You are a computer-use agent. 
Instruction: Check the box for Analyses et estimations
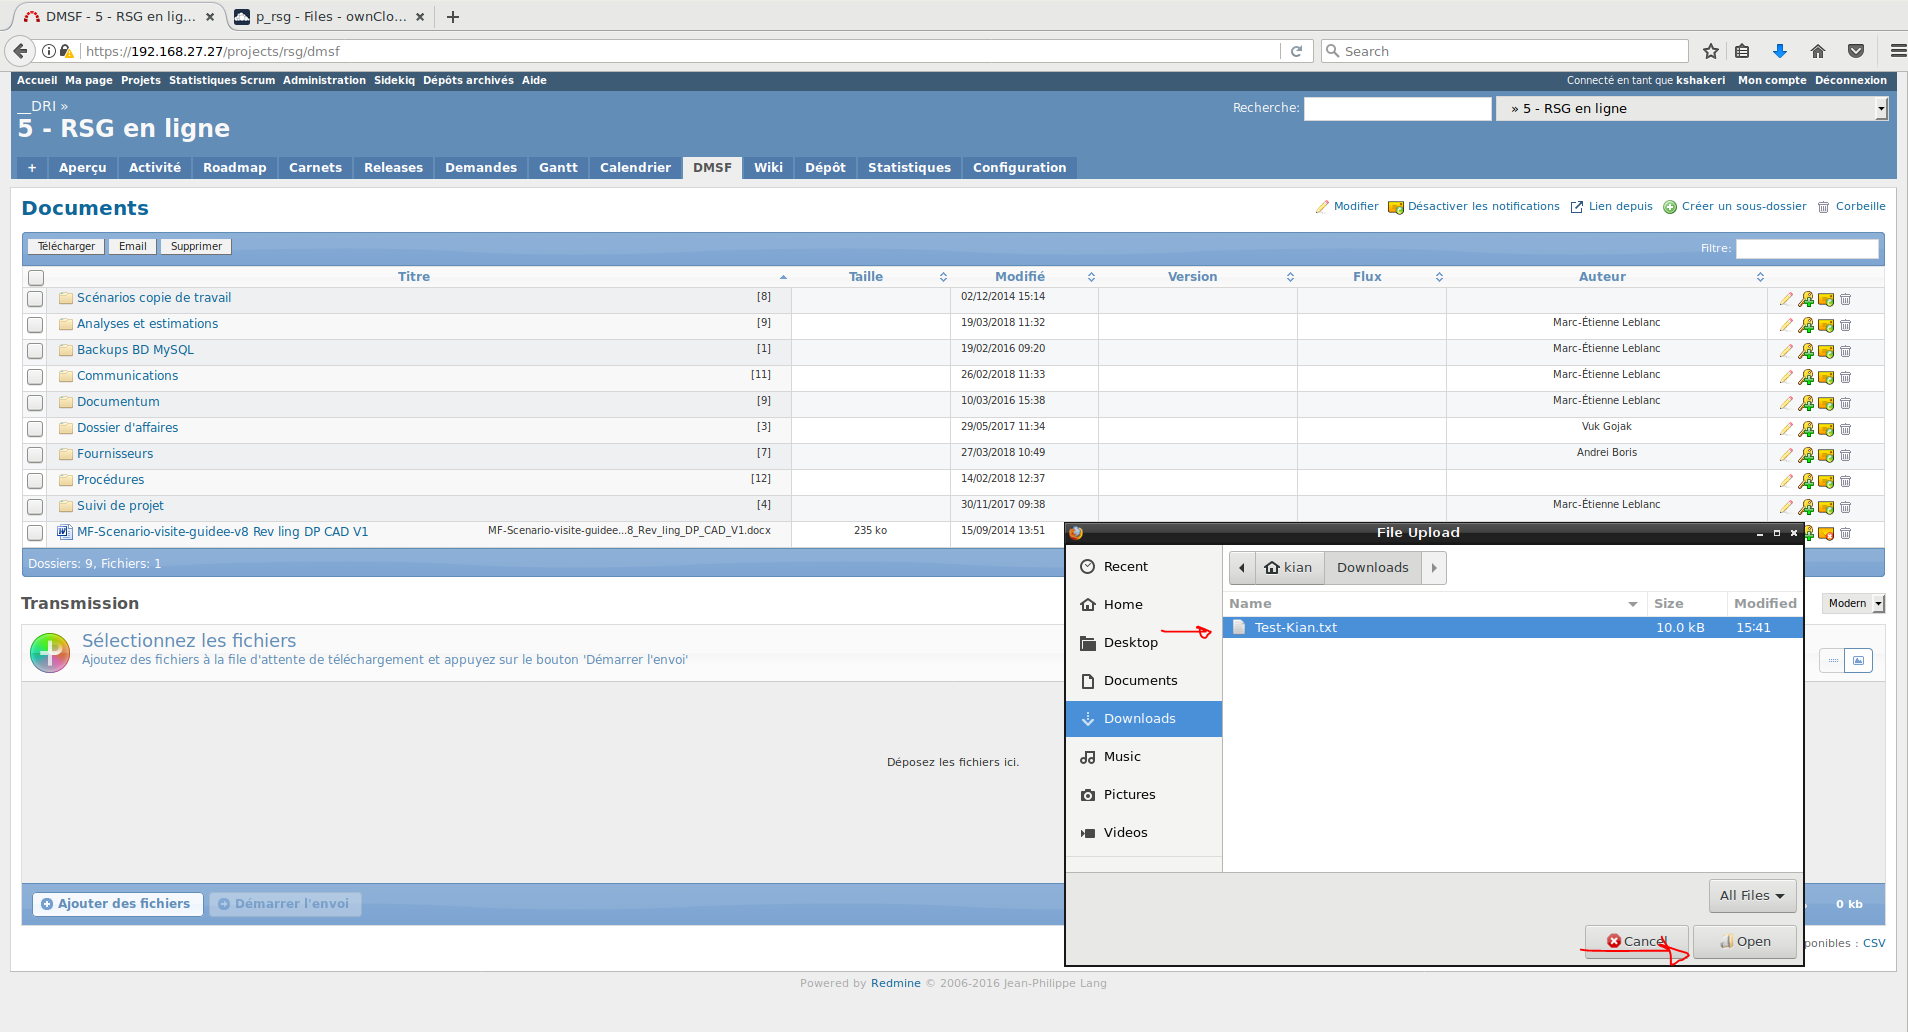(35, 325)
